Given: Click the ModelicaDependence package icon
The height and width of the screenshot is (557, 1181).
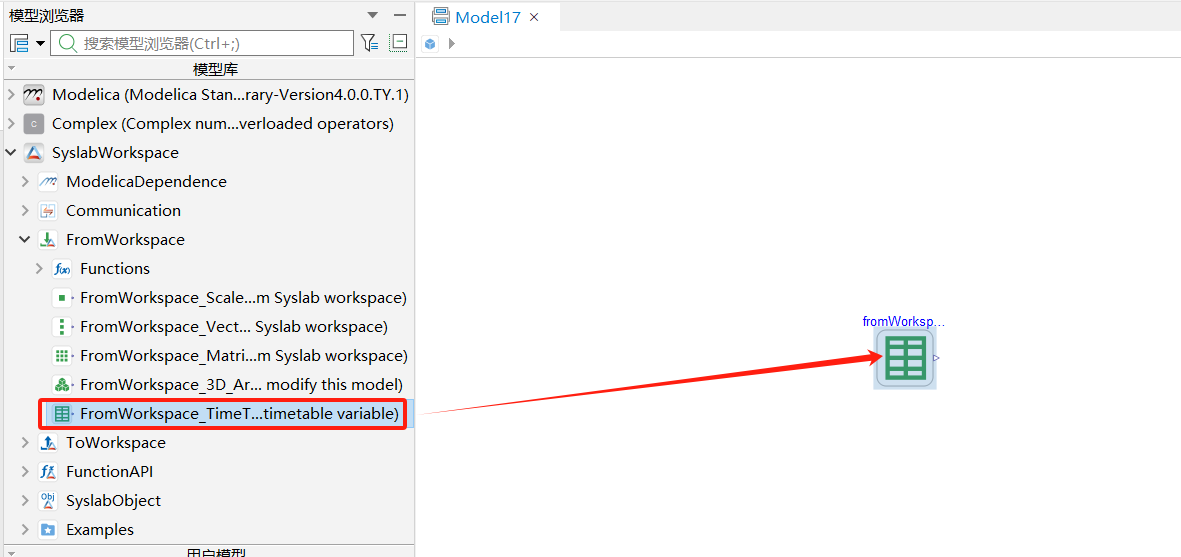Looking at the screenshot, I should (48, 181).
